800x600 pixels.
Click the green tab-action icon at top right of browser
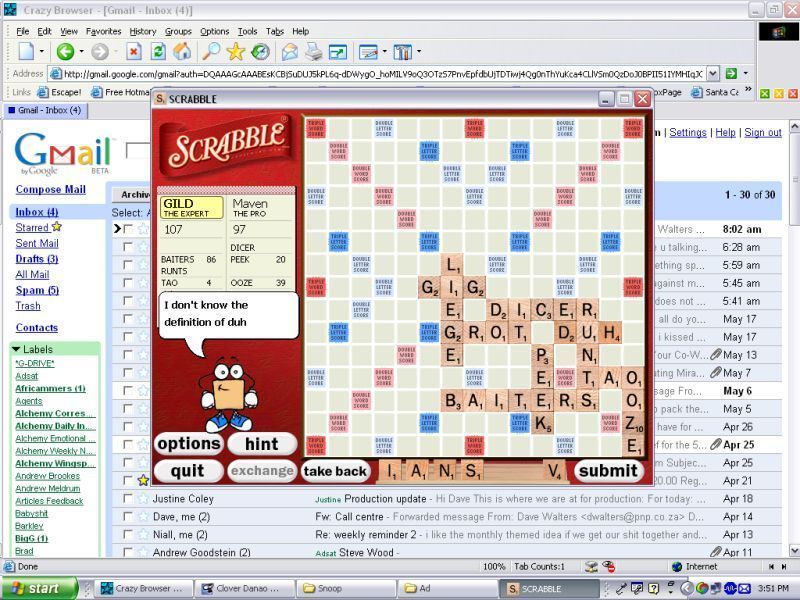click(x=764, y=93)
